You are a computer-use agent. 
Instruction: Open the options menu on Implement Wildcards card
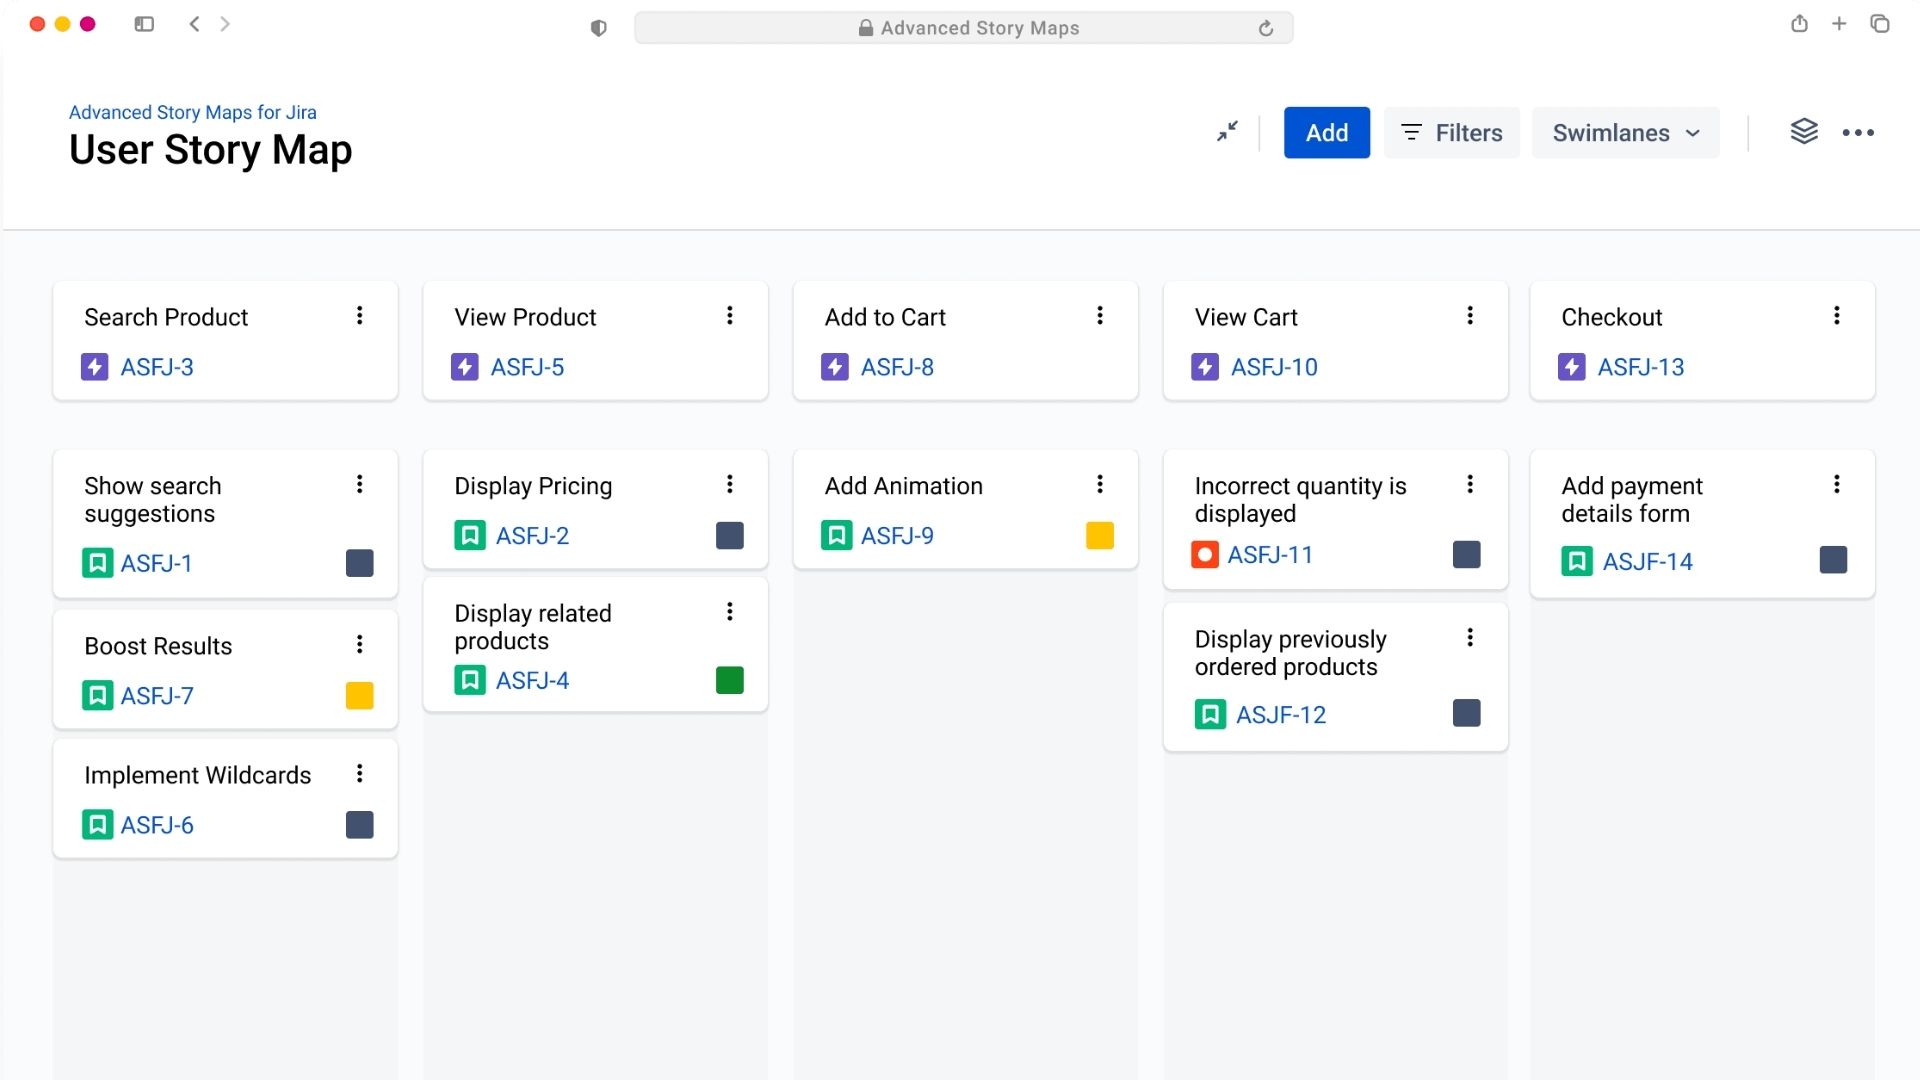pyautogui.click(x=360, y=773)
